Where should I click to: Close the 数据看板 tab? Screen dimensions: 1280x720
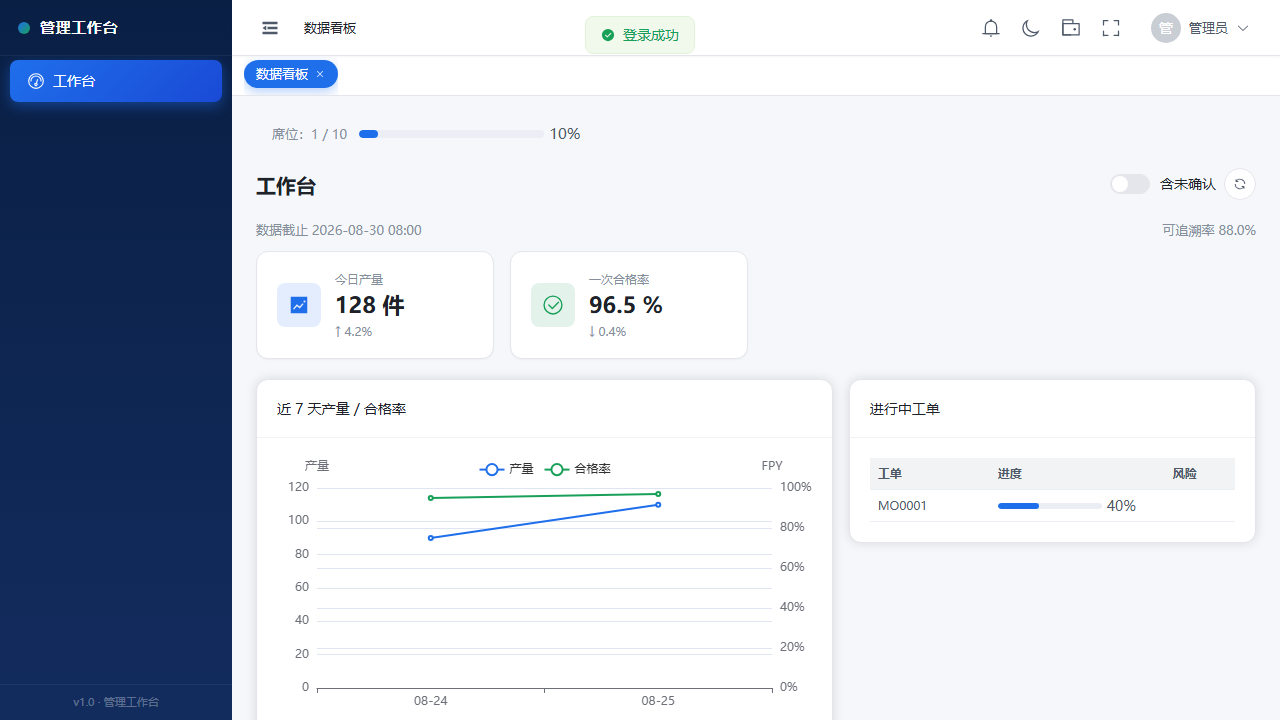(320, 74)
